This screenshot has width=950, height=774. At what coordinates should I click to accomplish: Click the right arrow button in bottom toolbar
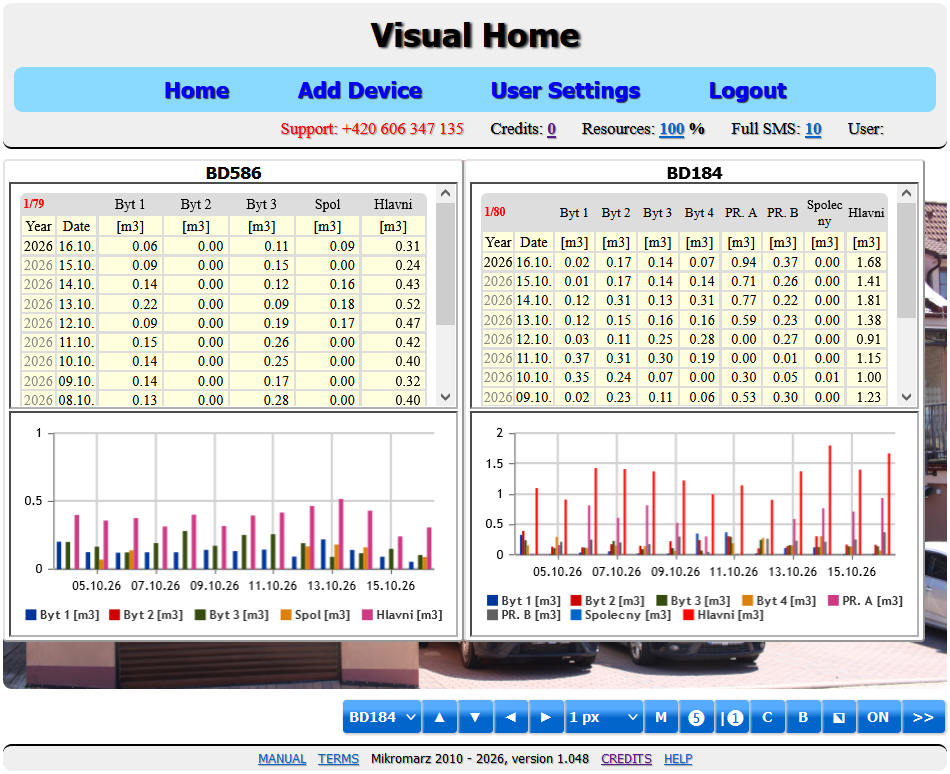click(x=546, y=717)
